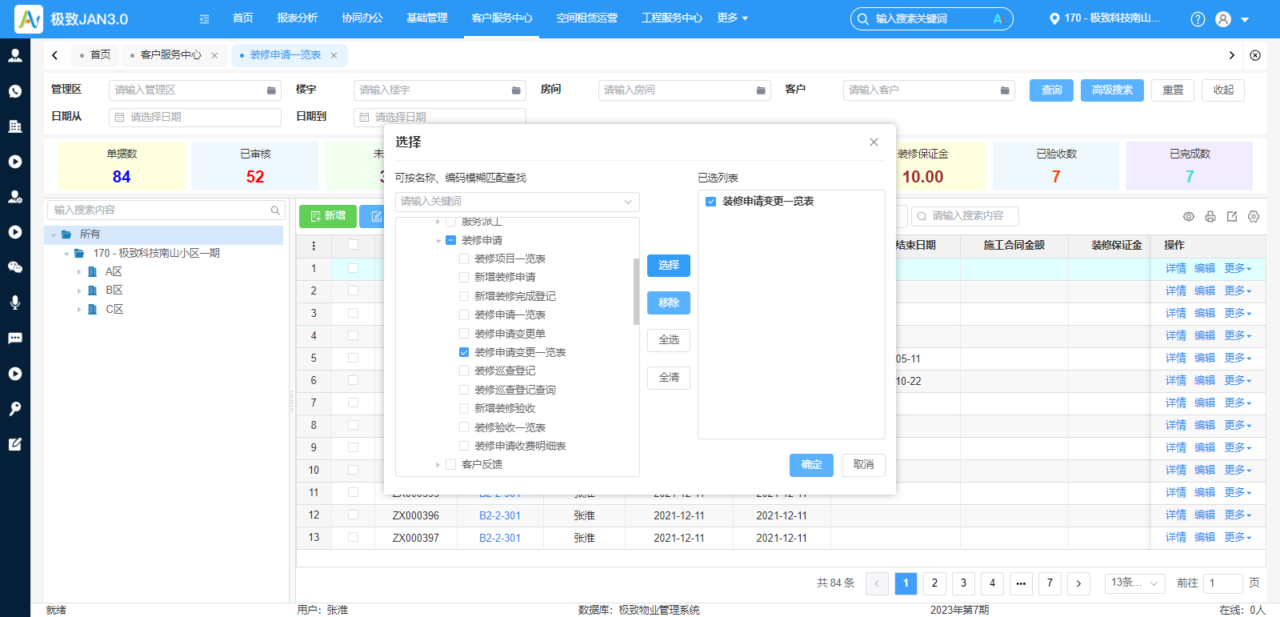Toggle the menu collapse icon in header
Image resolution: width=1280 pixels, height=617 pixels.
[x=204, y=19]
